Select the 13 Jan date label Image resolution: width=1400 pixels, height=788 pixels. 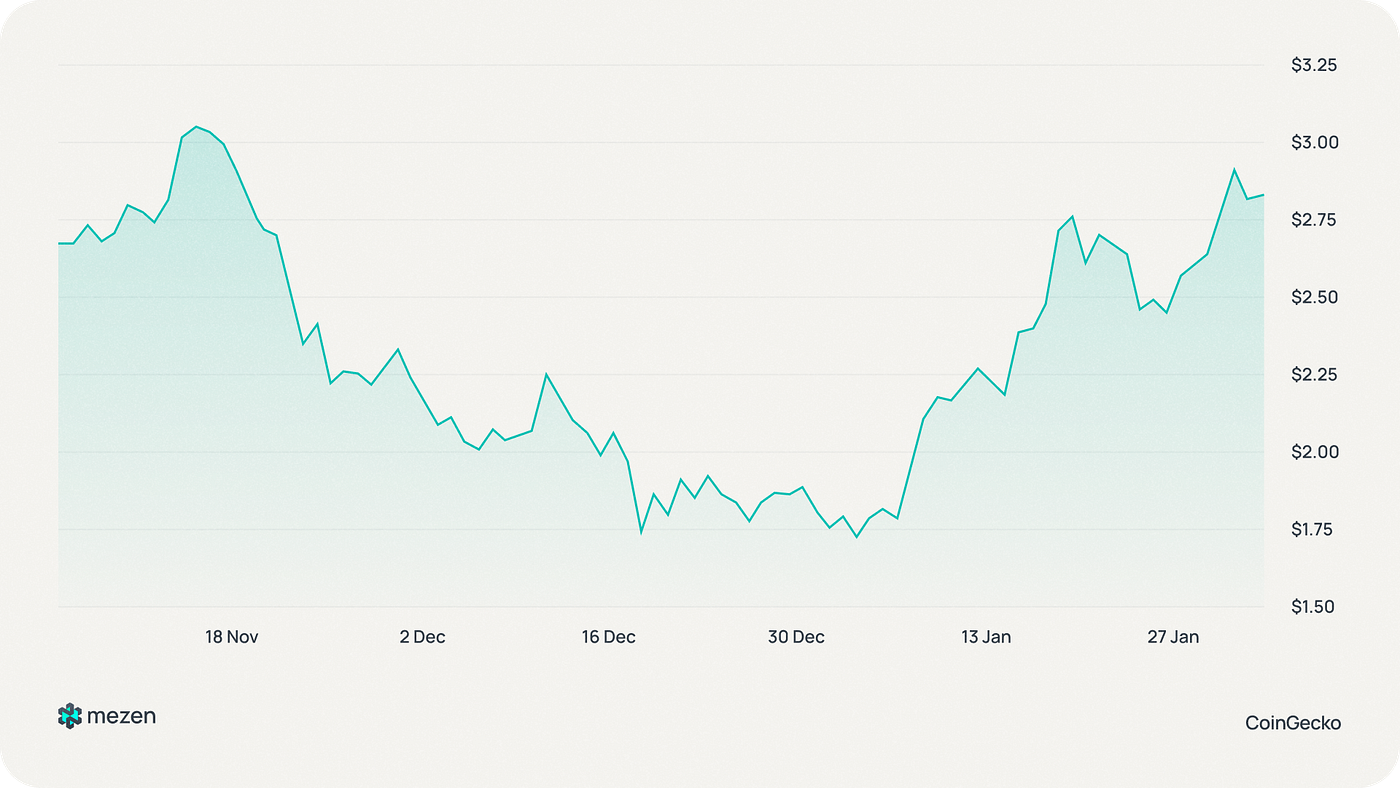click(986, 637)
